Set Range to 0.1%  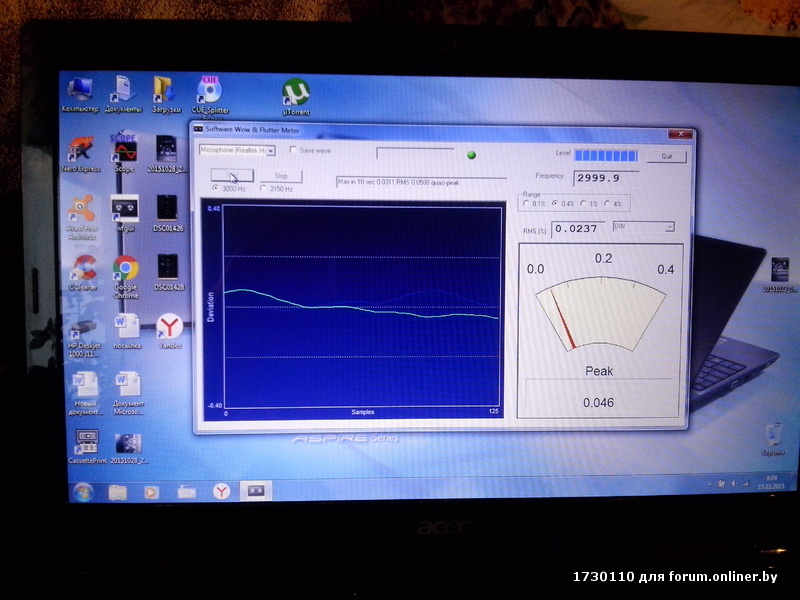coord(527,204)
